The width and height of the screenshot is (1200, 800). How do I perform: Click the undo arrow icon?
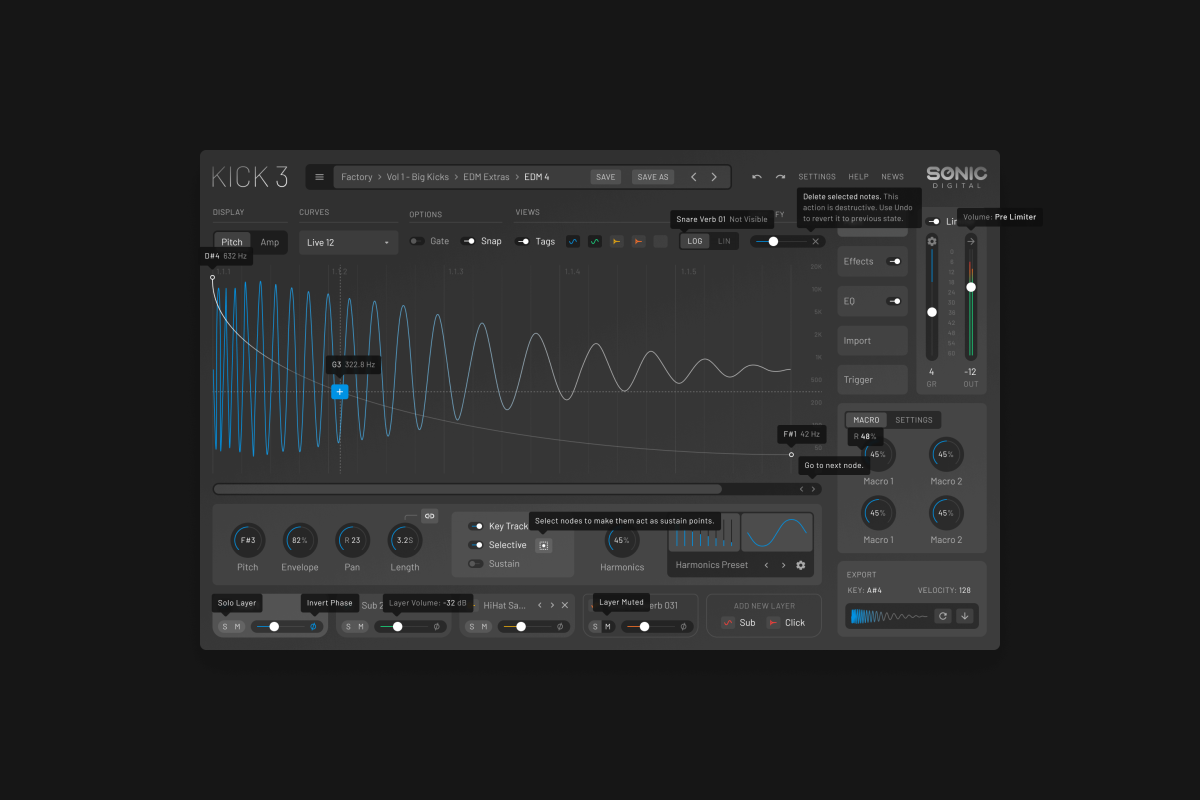point(757,177)
